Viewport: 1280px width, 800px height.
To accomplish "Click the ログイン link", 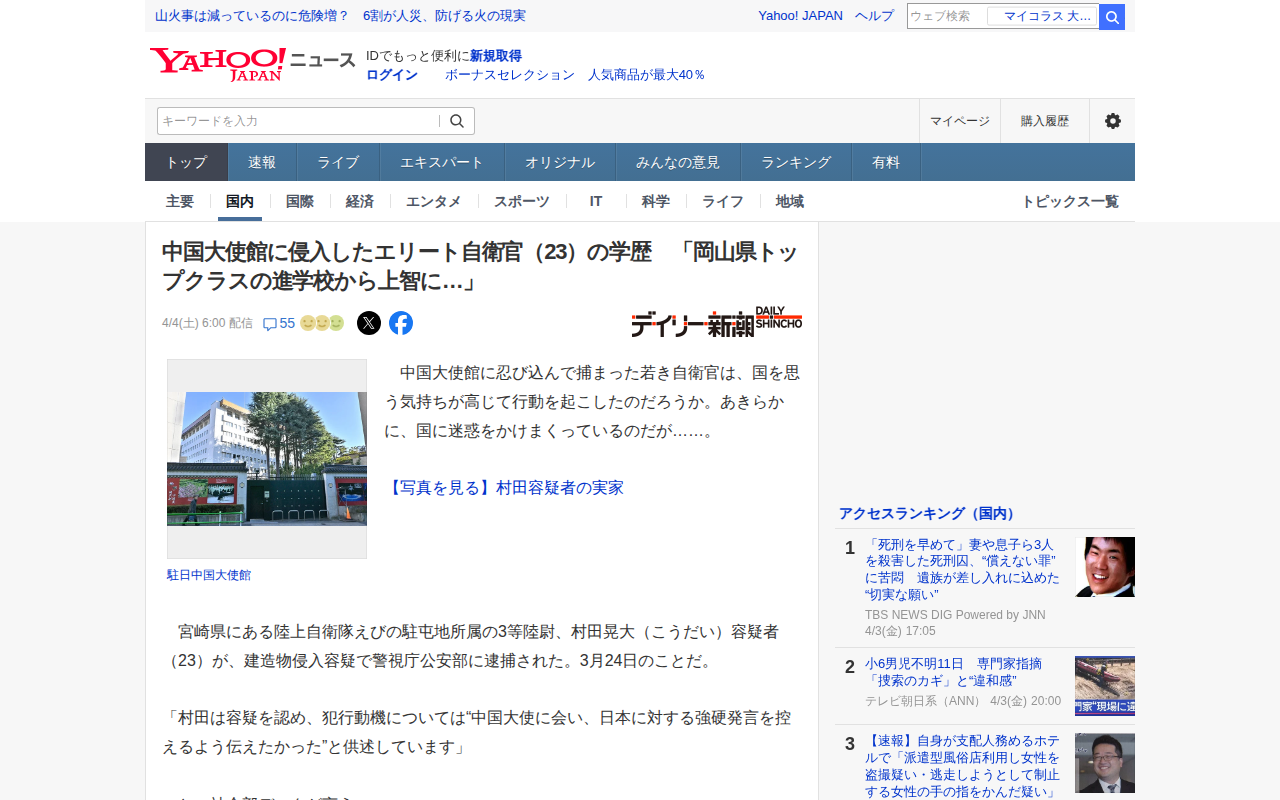I will [x=392, y=75].
